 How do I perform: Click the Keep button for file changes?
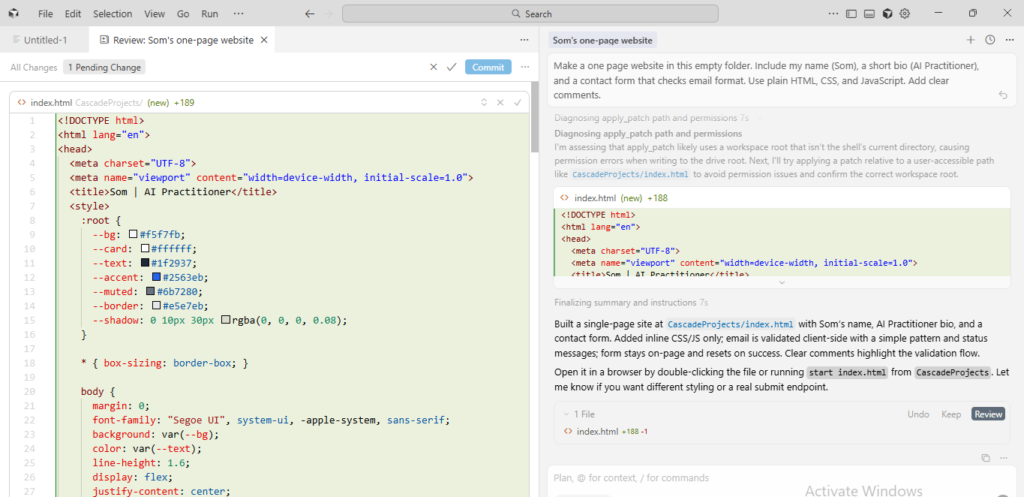pos(951,414)
